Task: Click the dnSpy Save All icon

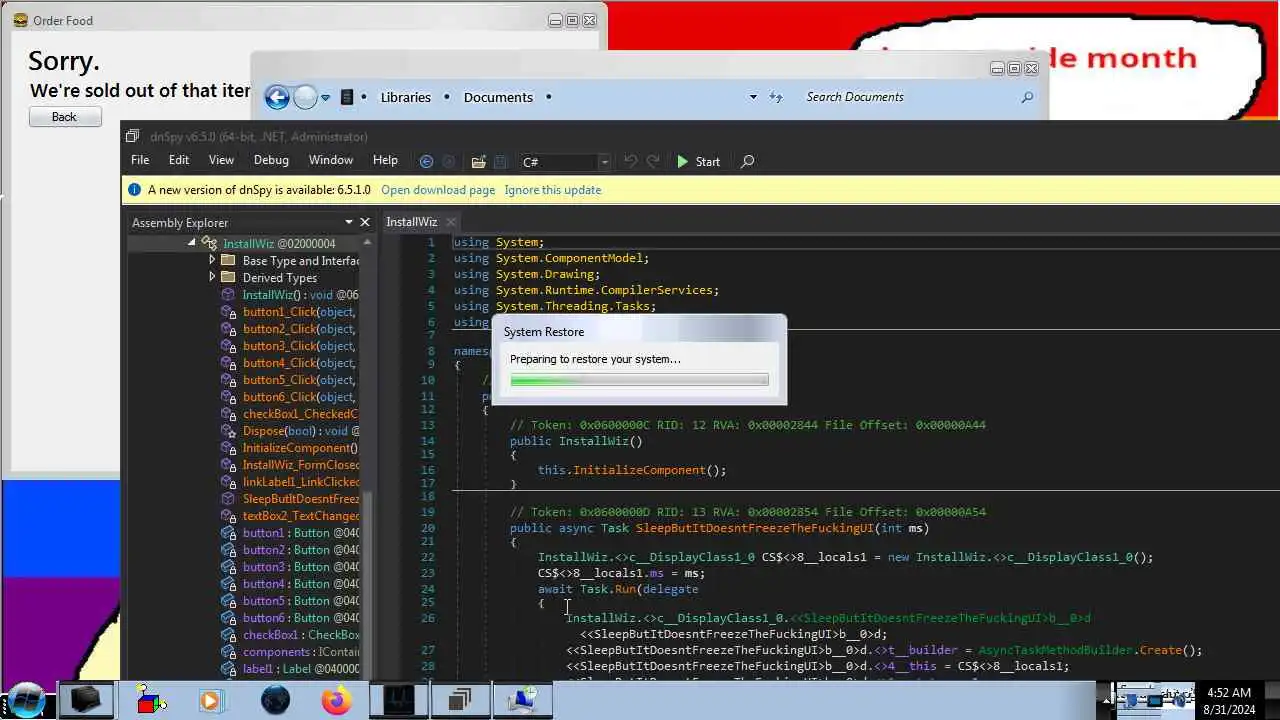Action: (x=500, y=161)
